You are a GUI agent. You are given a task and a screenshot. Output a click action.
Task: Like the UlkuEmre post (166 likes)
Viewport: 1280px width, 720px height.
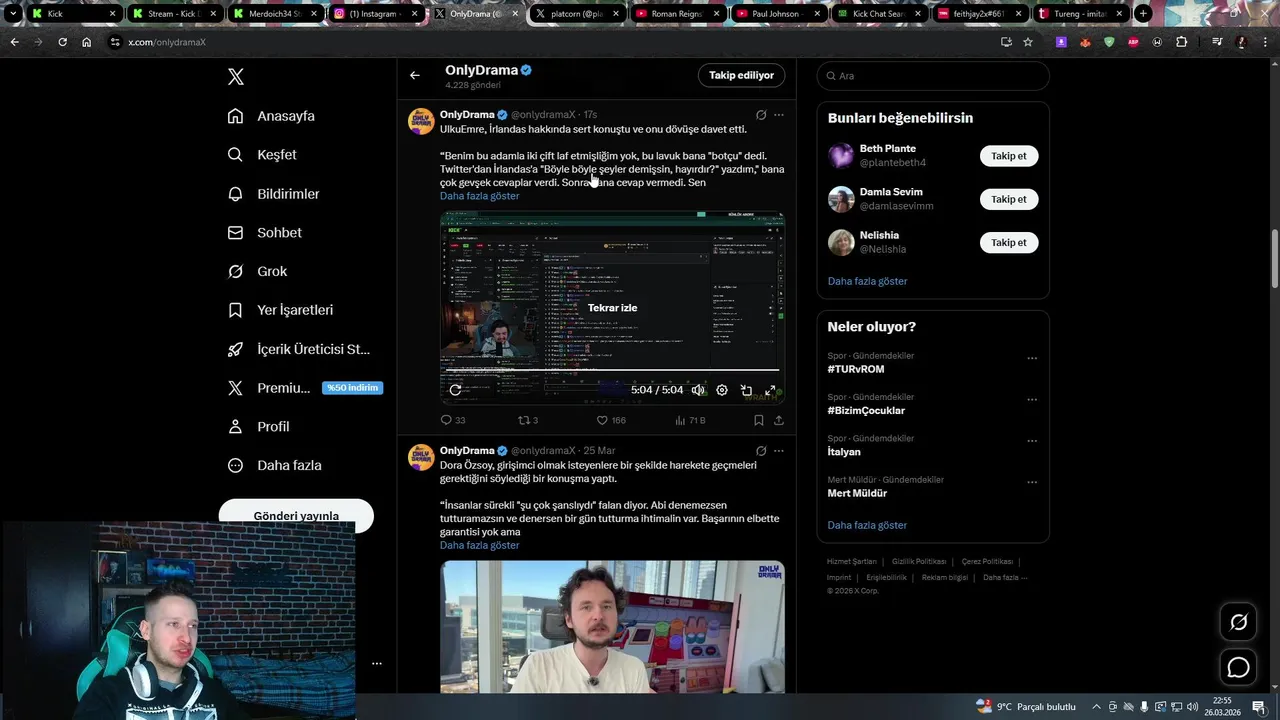tap(611, 420)
